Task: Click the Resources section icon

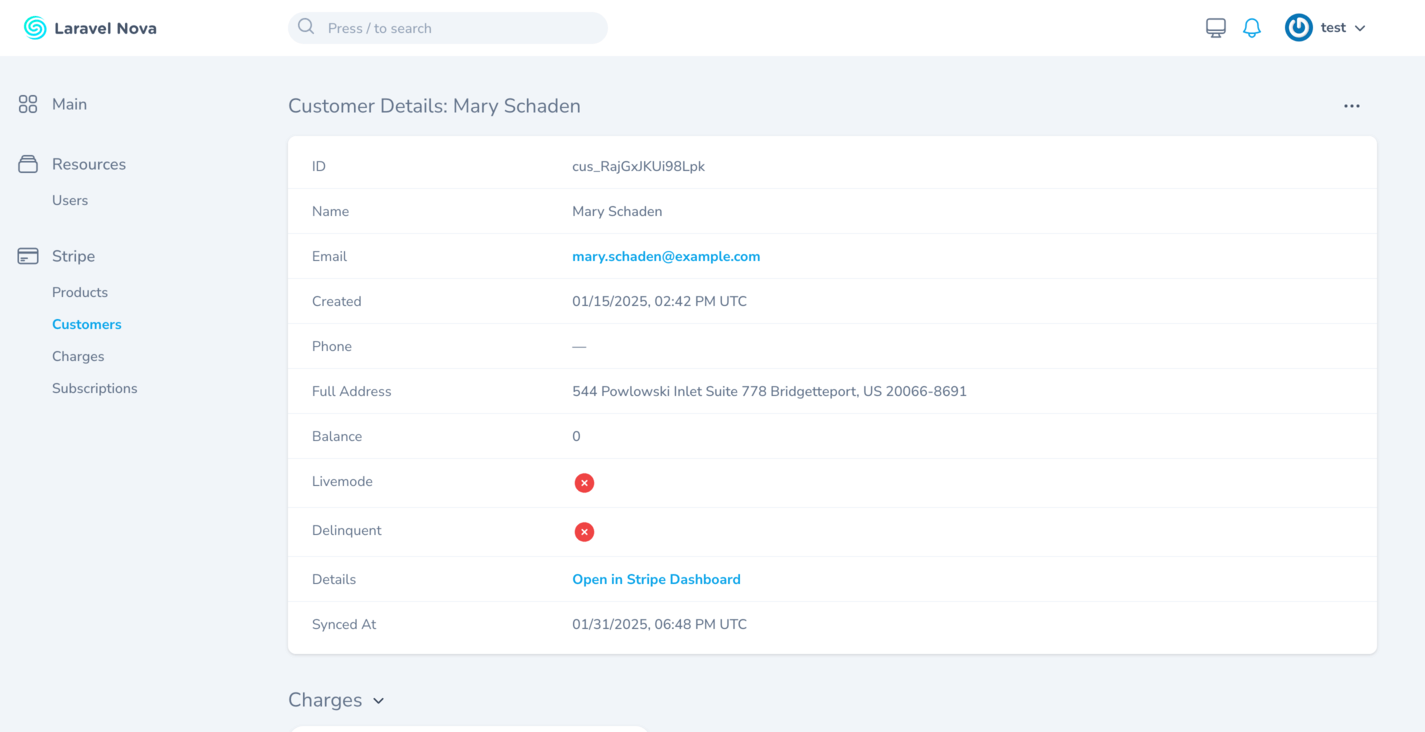Action: point(28,164)
